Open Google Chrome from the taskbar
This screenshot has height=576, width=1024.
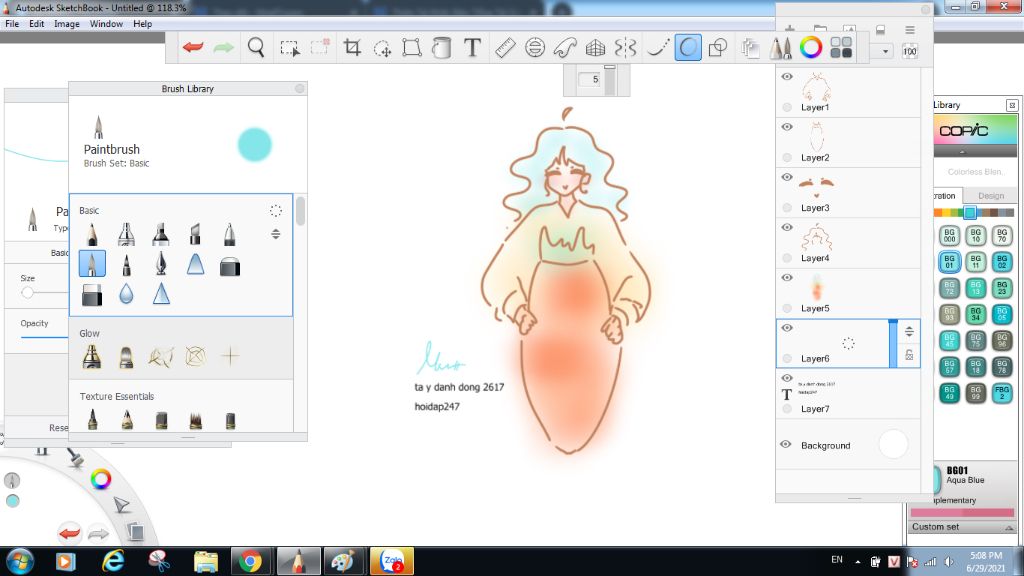[x=249, y=561]
